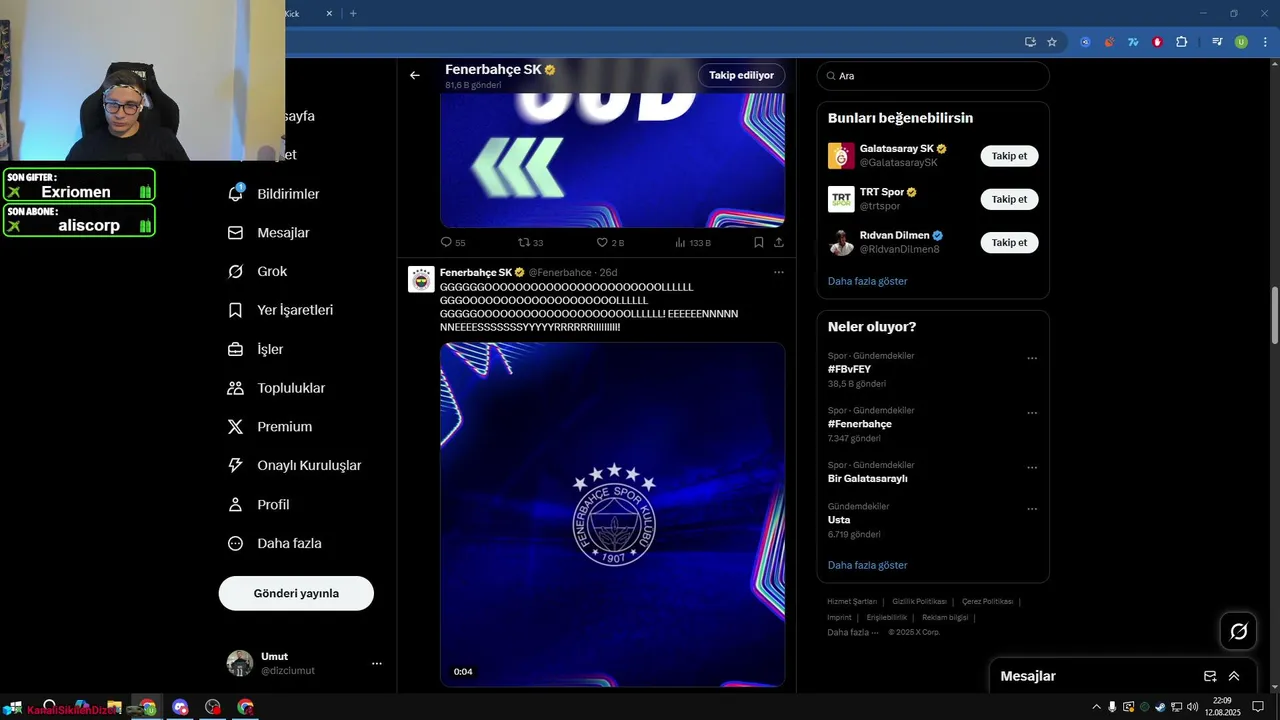Show more trends under Neler oluyor
Viewport: 1280px width, 720px height.
(x=867, y=565)
